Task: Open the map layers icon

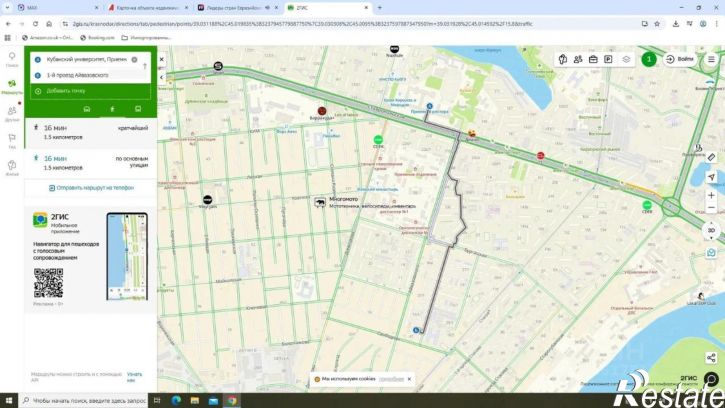Action: pyautogui.click(x=626, y=59)
